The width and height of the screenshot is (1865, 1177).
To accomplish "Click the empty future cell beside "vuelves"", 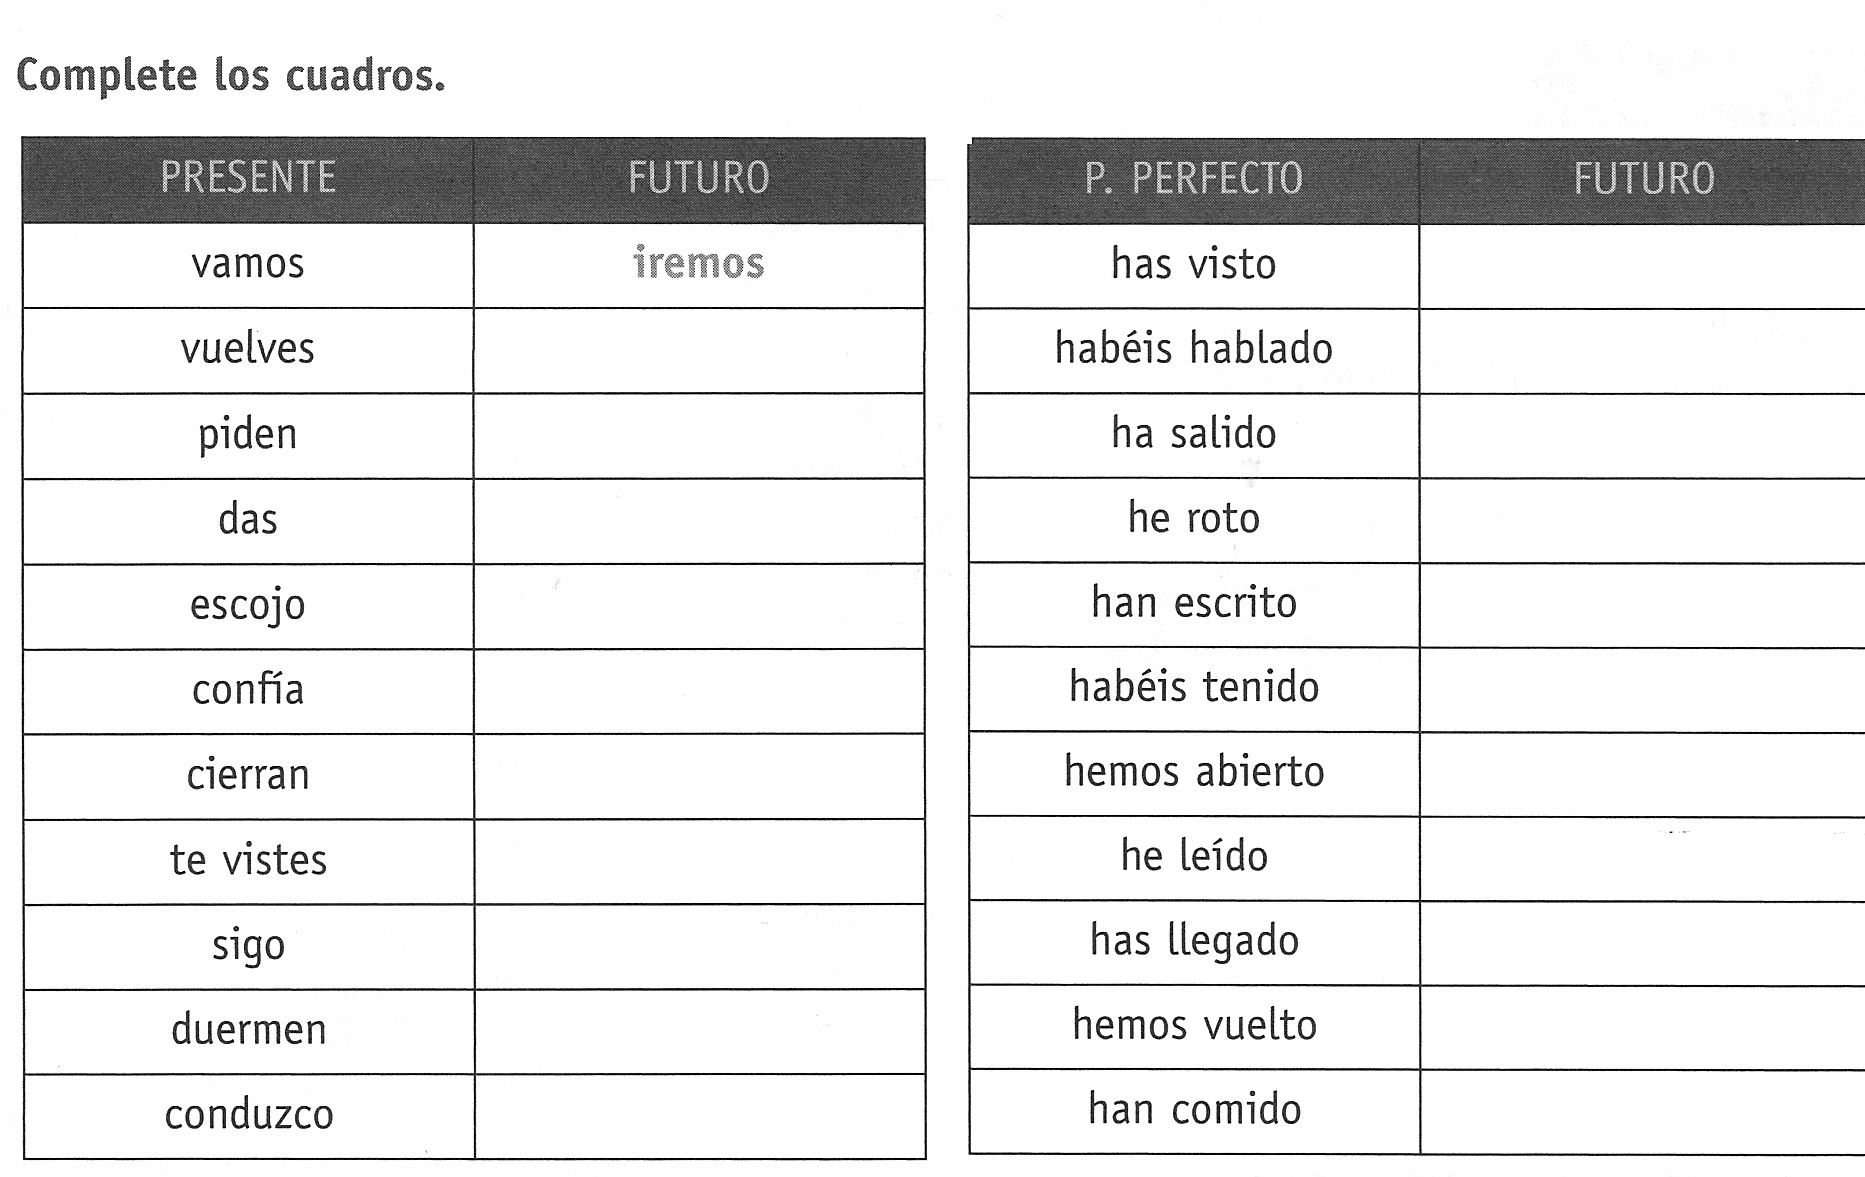I will [699, 351].
